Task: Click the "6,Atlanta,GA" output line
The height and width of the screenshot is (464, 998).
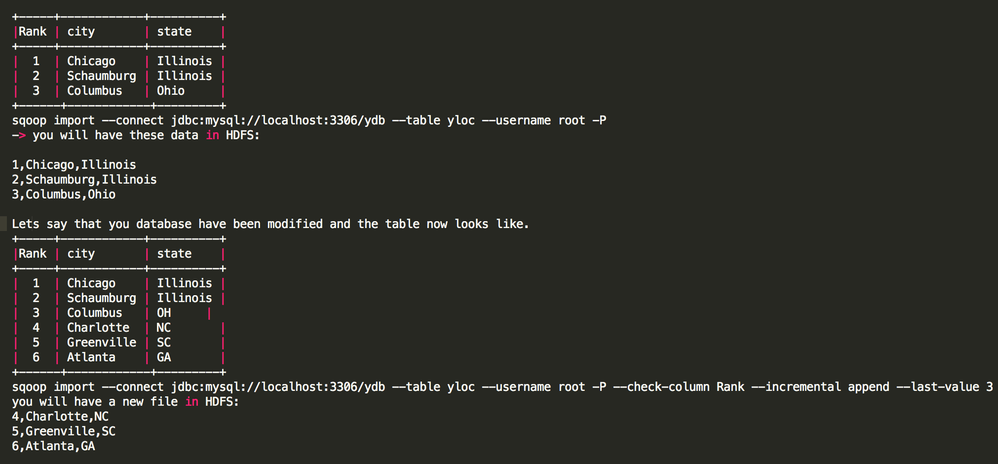Action: click(53, 446)
